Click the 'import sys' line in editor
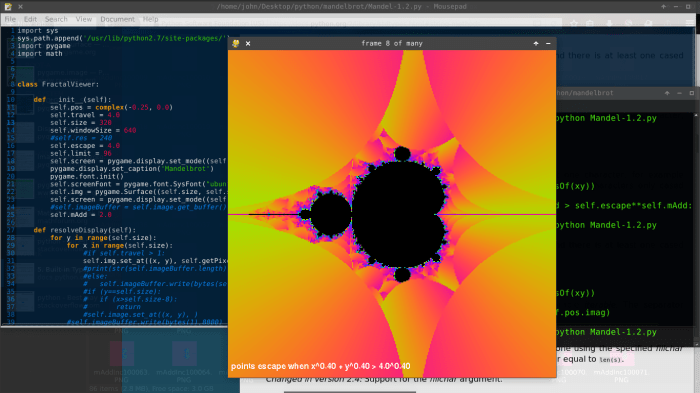This screenshot has width=700, height=393. pos(38,30)
